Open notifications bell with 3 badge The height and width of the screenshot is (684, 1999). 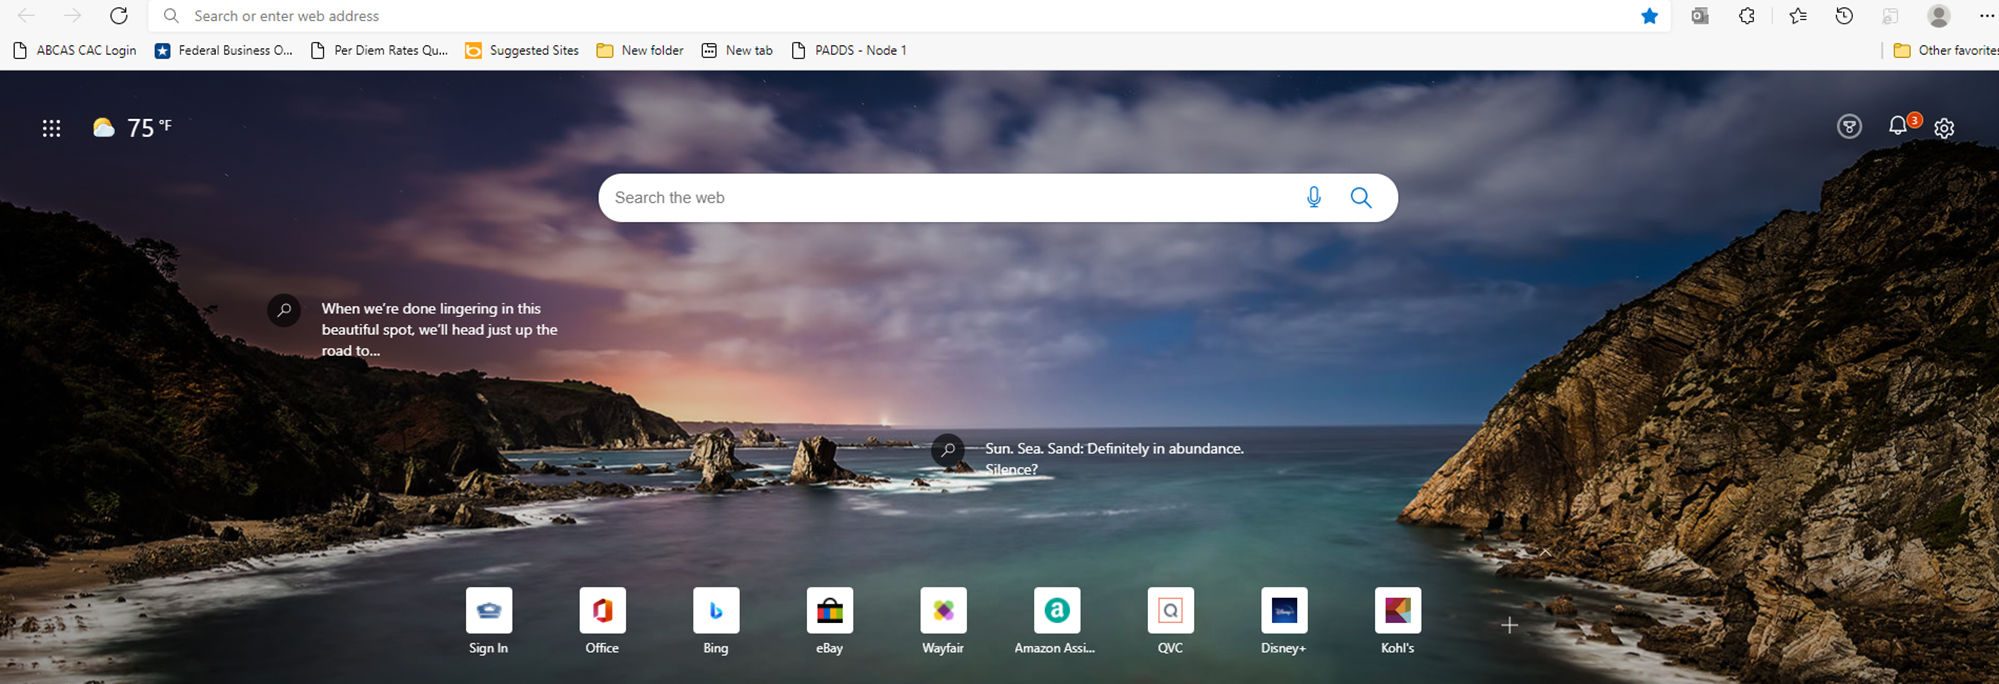[x=1901, y=125]
